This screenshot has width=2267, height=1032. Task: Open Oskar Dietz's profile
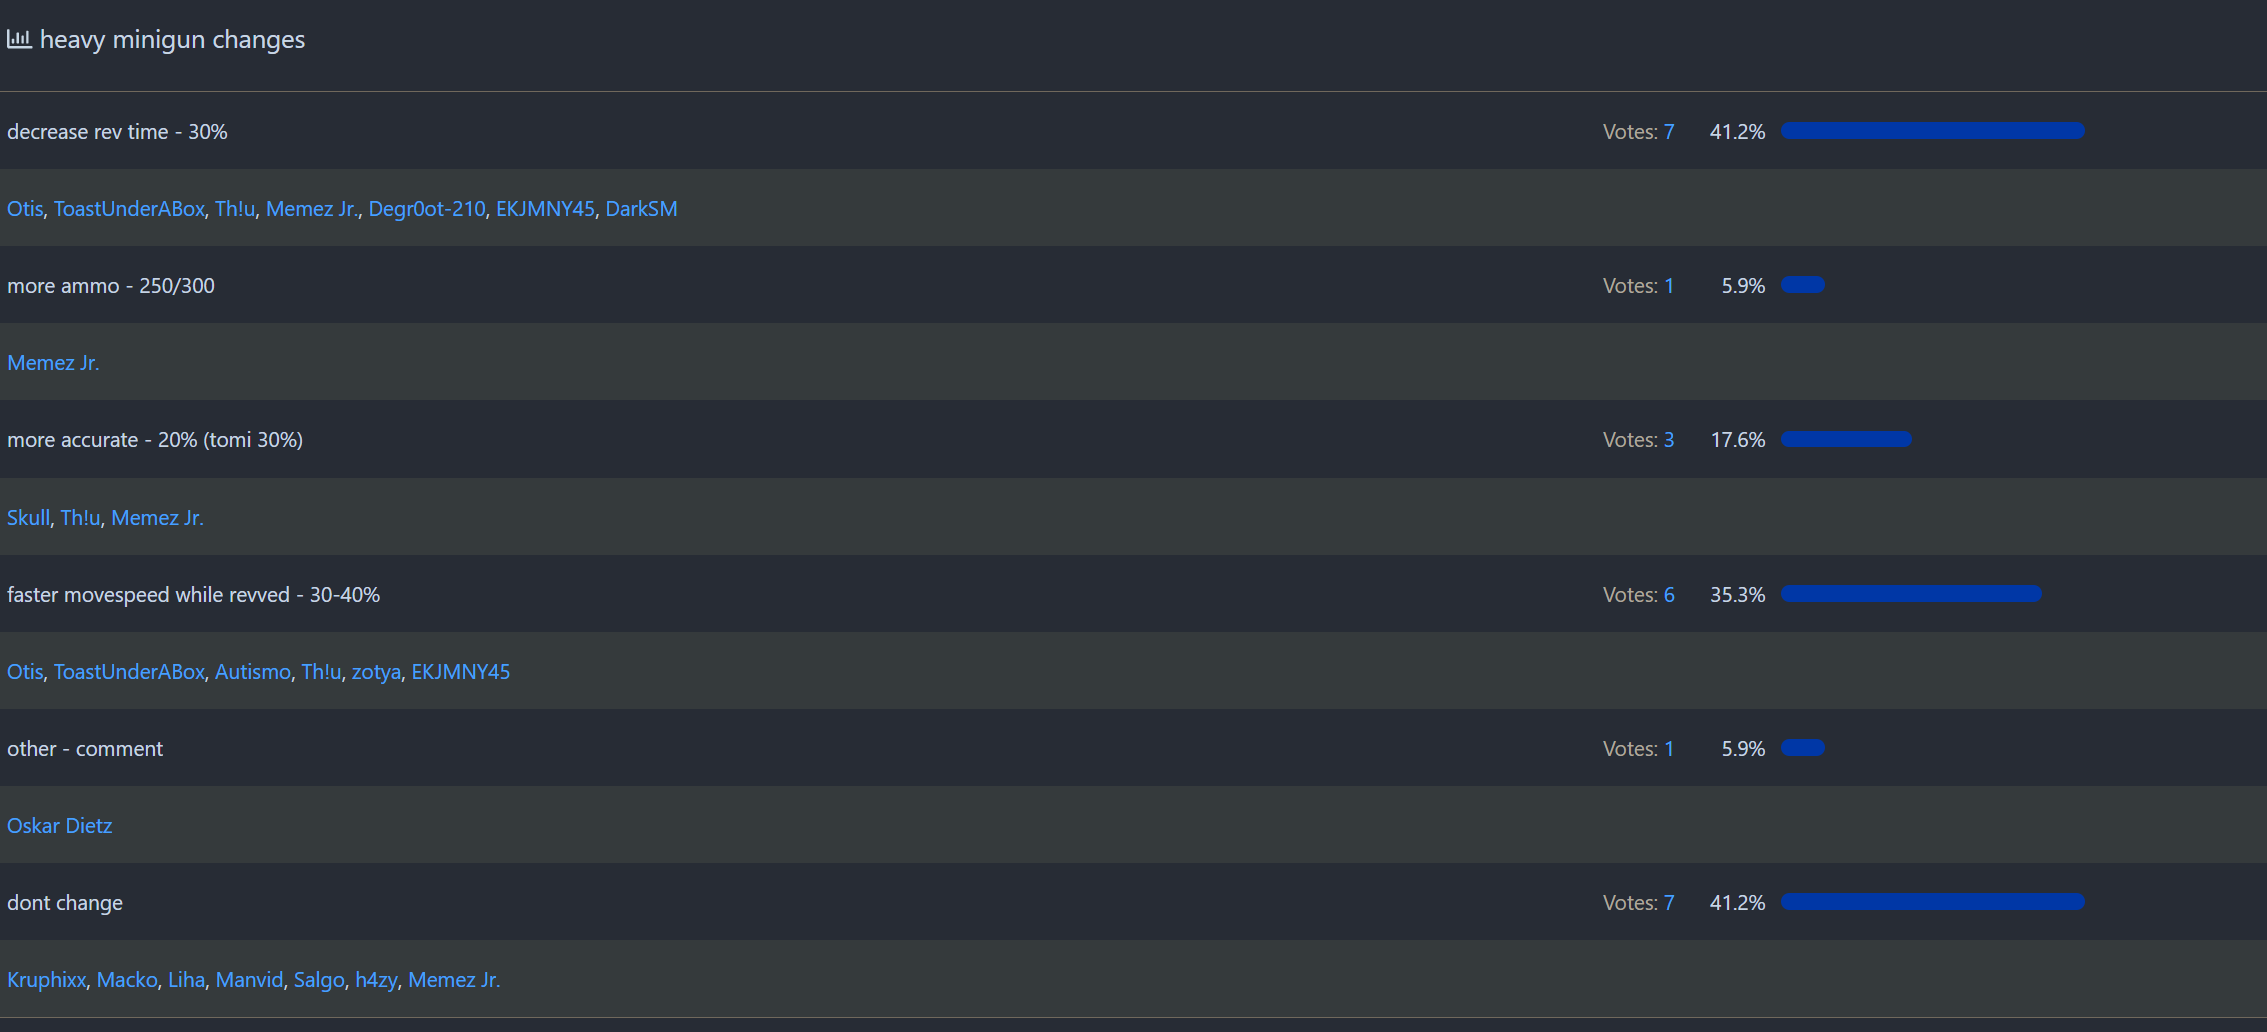(x=60, y=826)
